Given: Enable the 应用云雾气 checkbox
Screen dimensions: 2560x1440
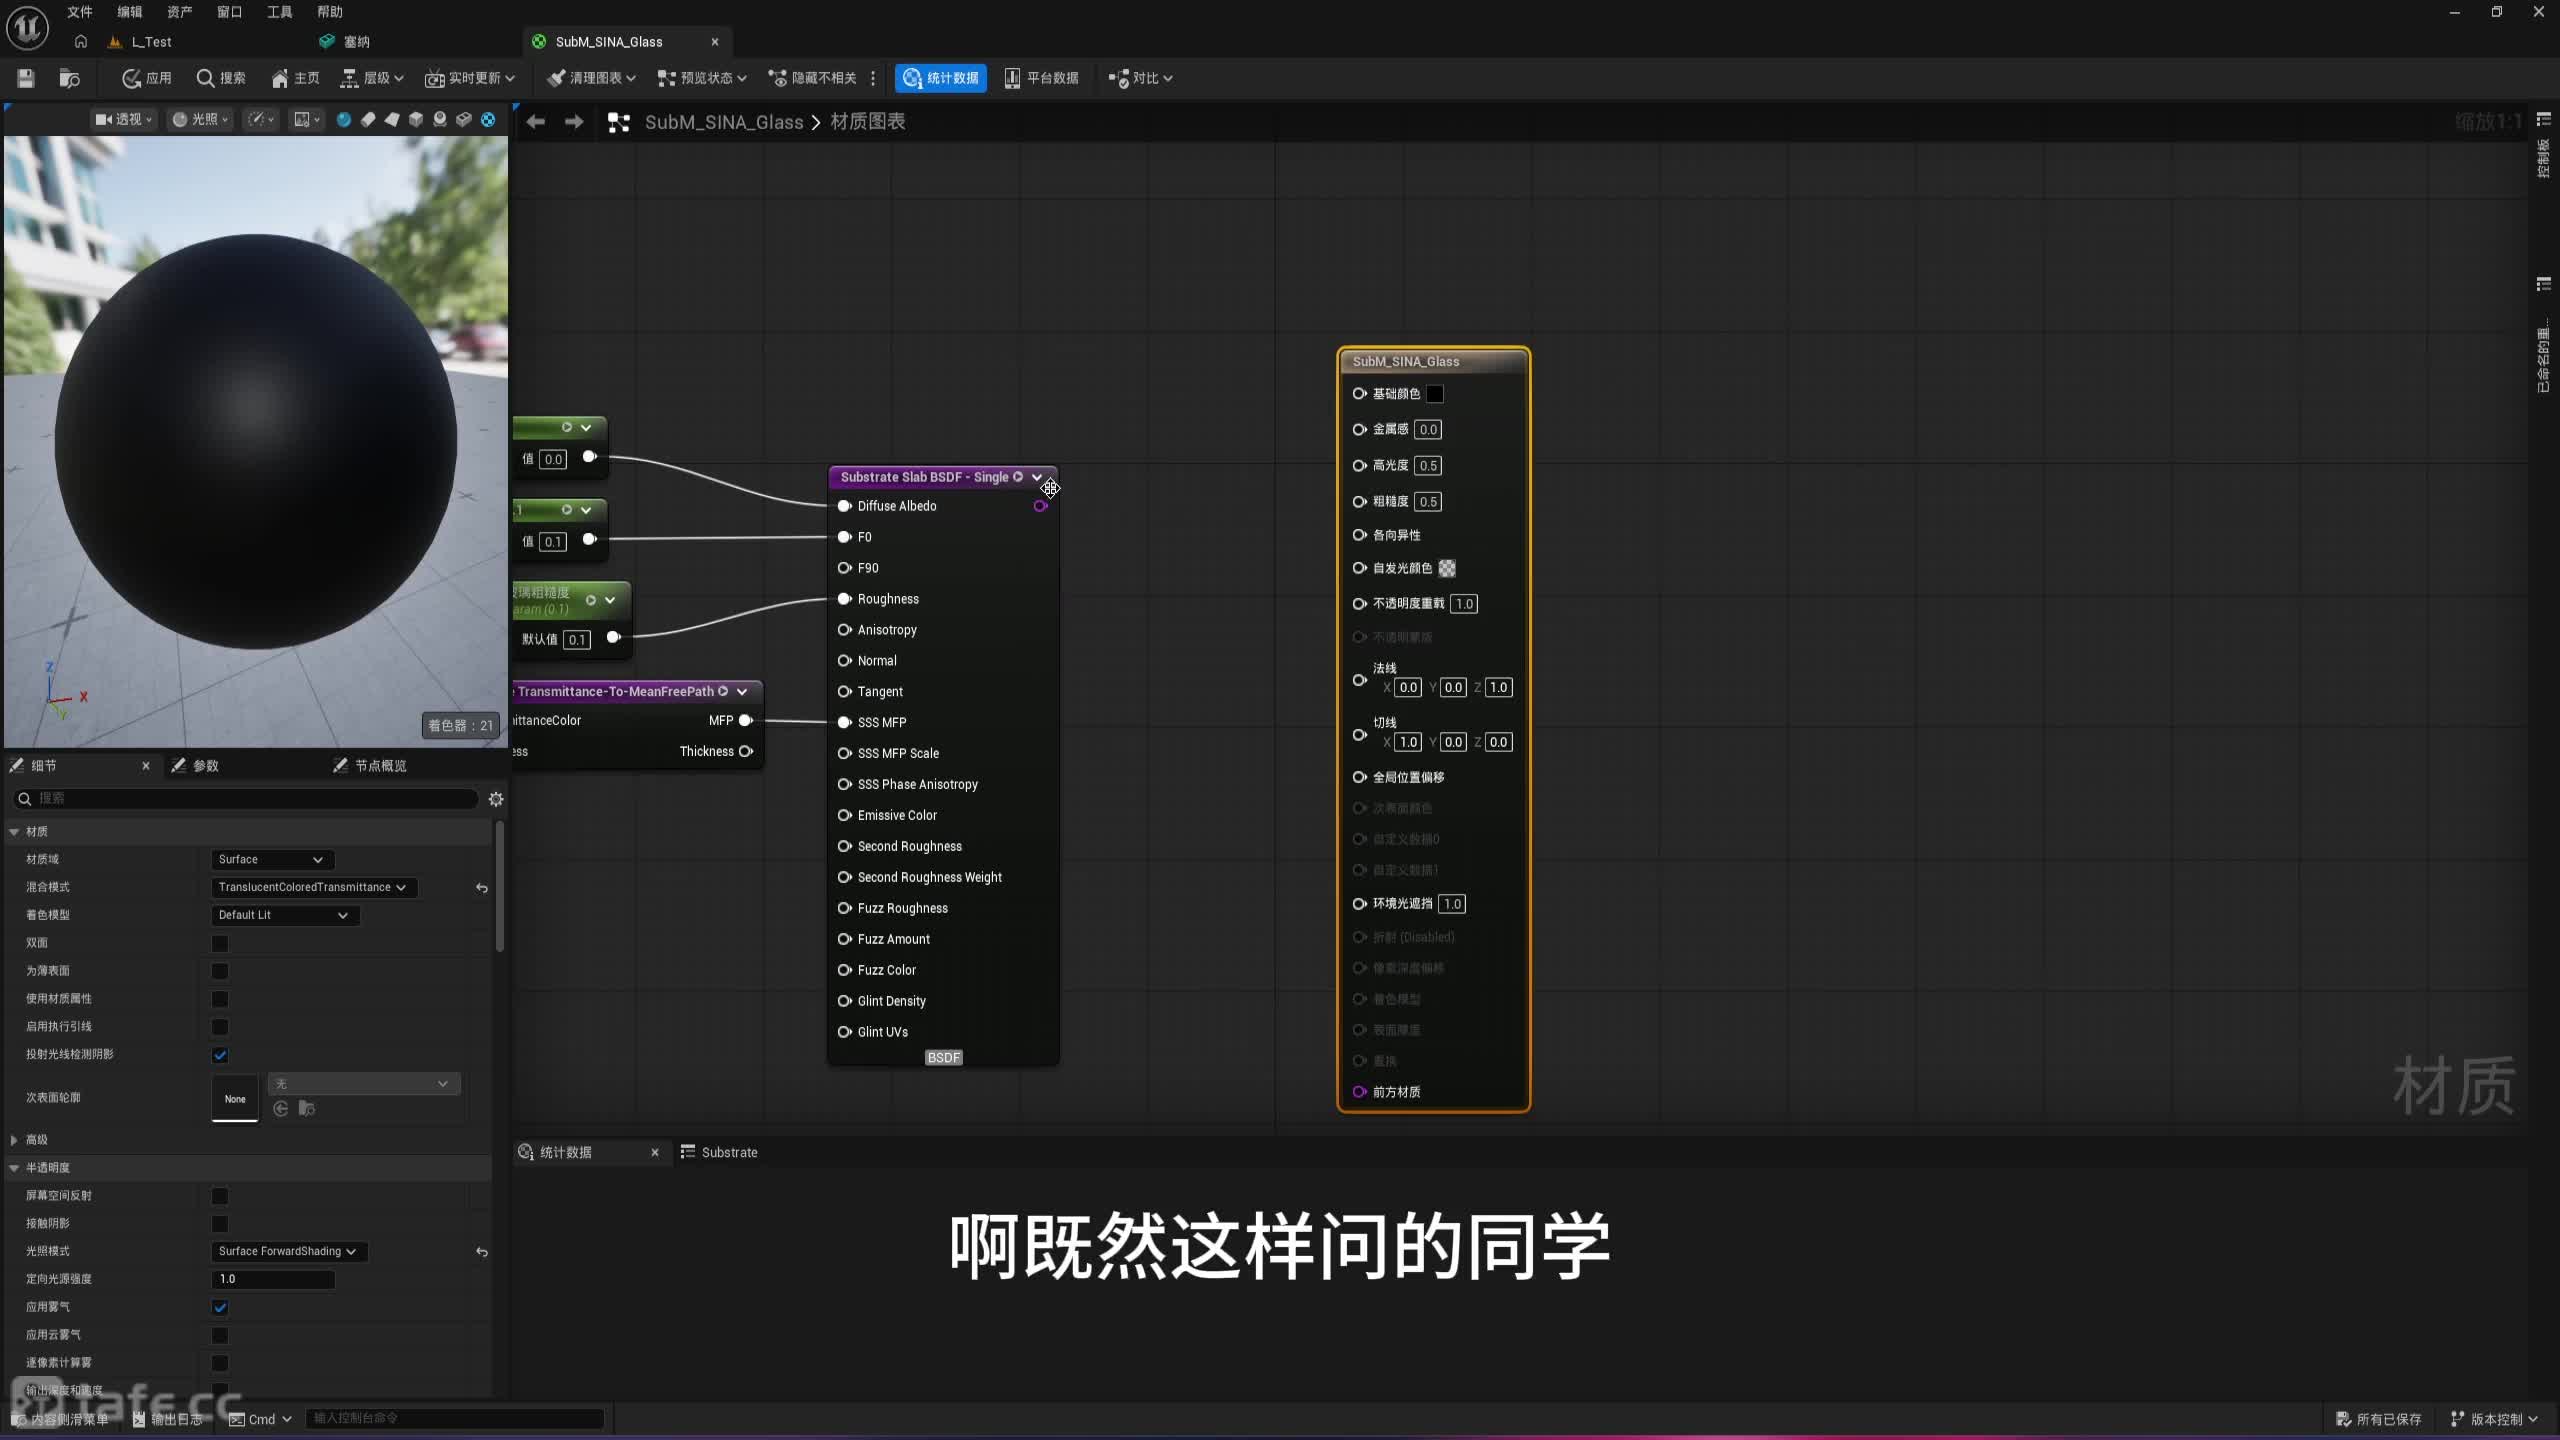Looking at the screenshot, I should [x=220, y=1335].
